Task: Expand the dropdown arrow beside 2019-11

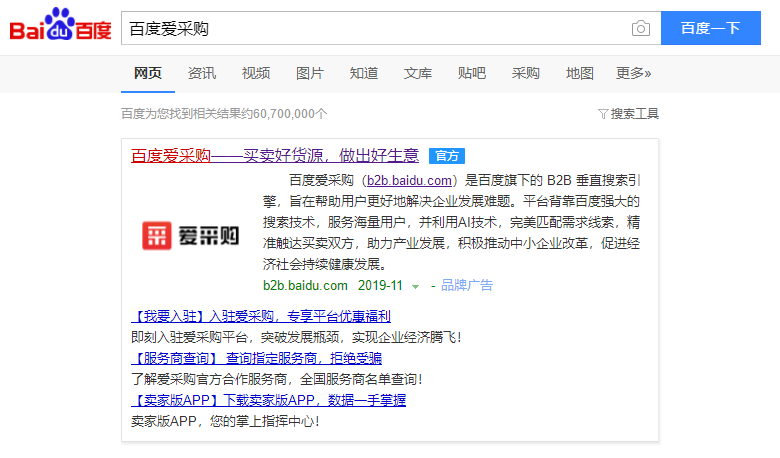Action: (x=415, y=286)
